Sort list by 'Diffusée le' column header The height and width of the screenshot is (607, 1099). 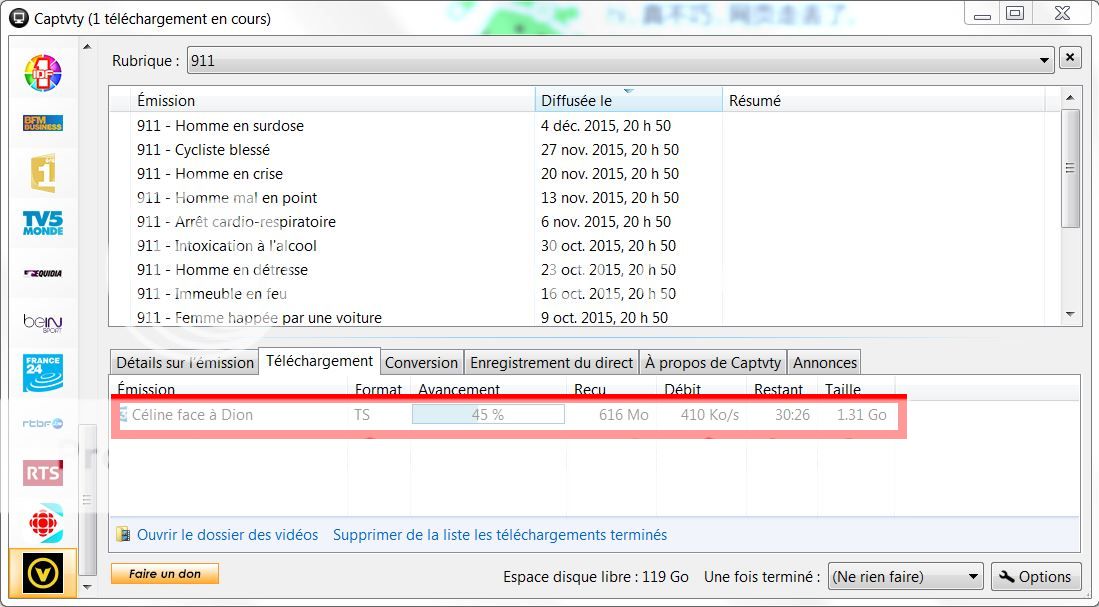click(x=627, y=100)
